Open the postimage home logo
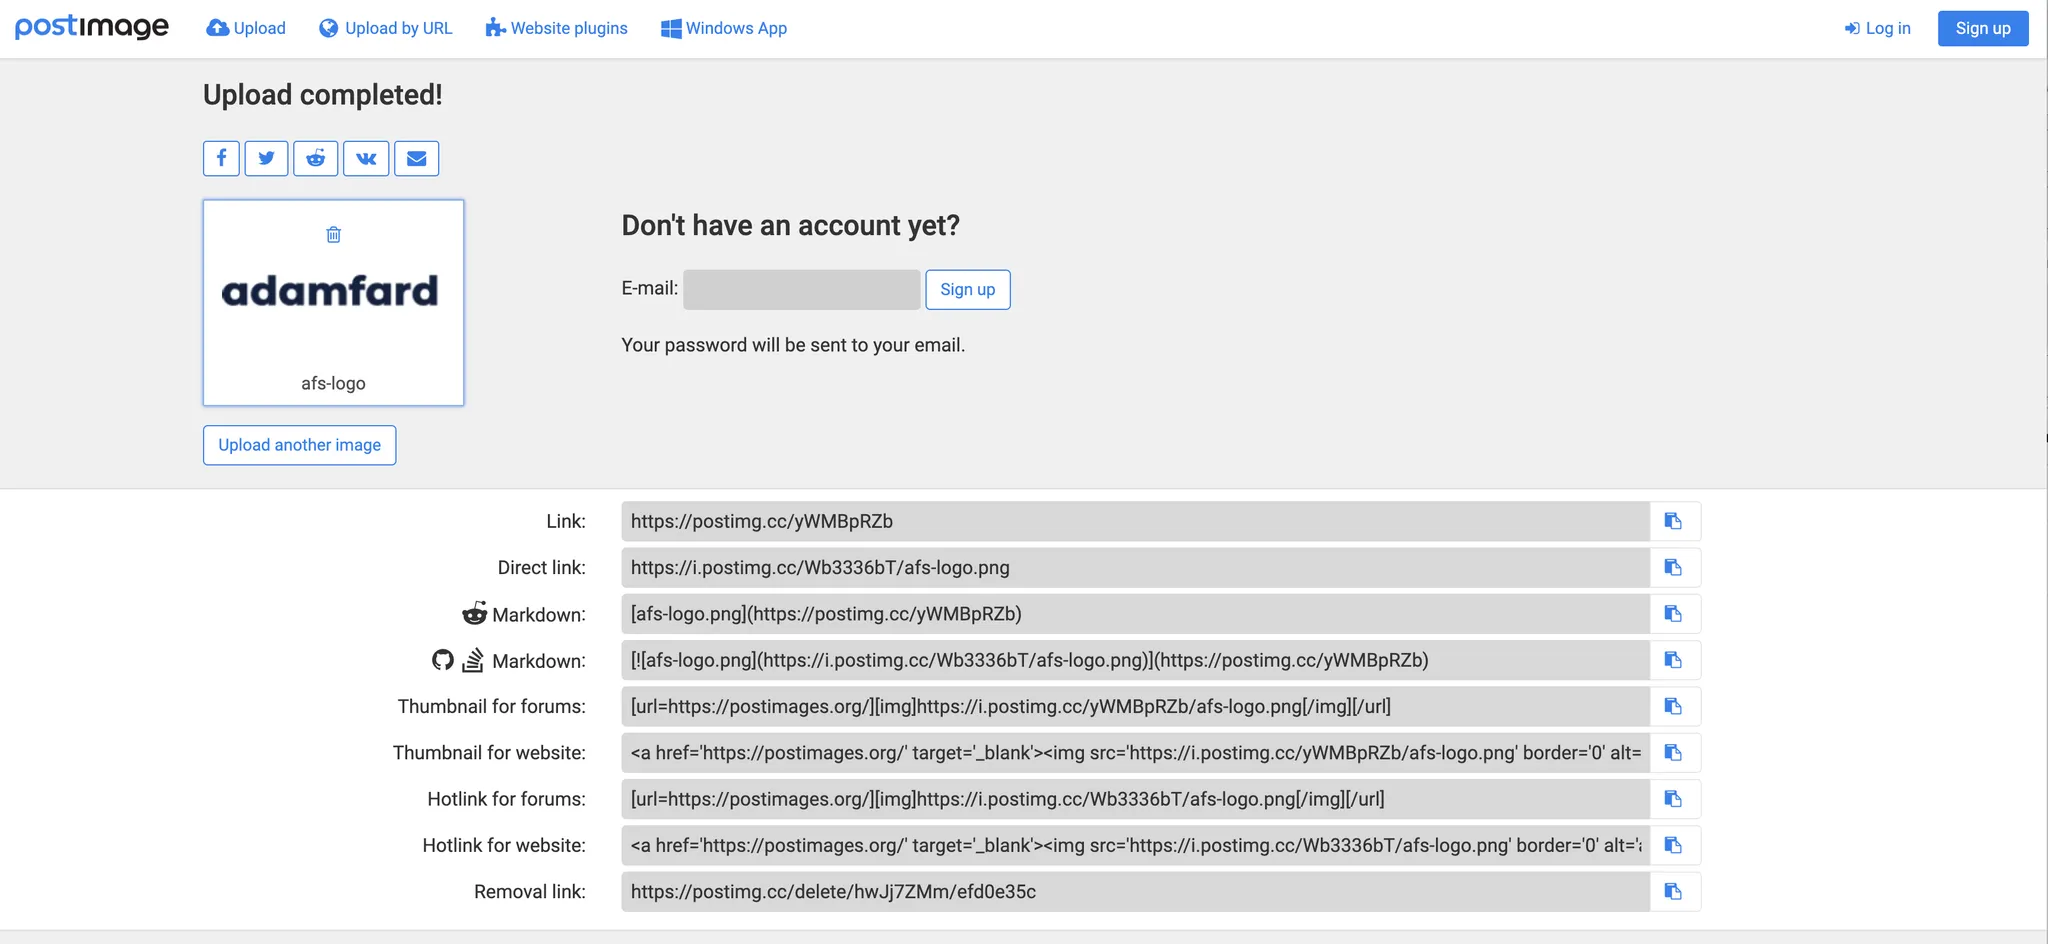Screen dimensions: 2048x944 92,27
